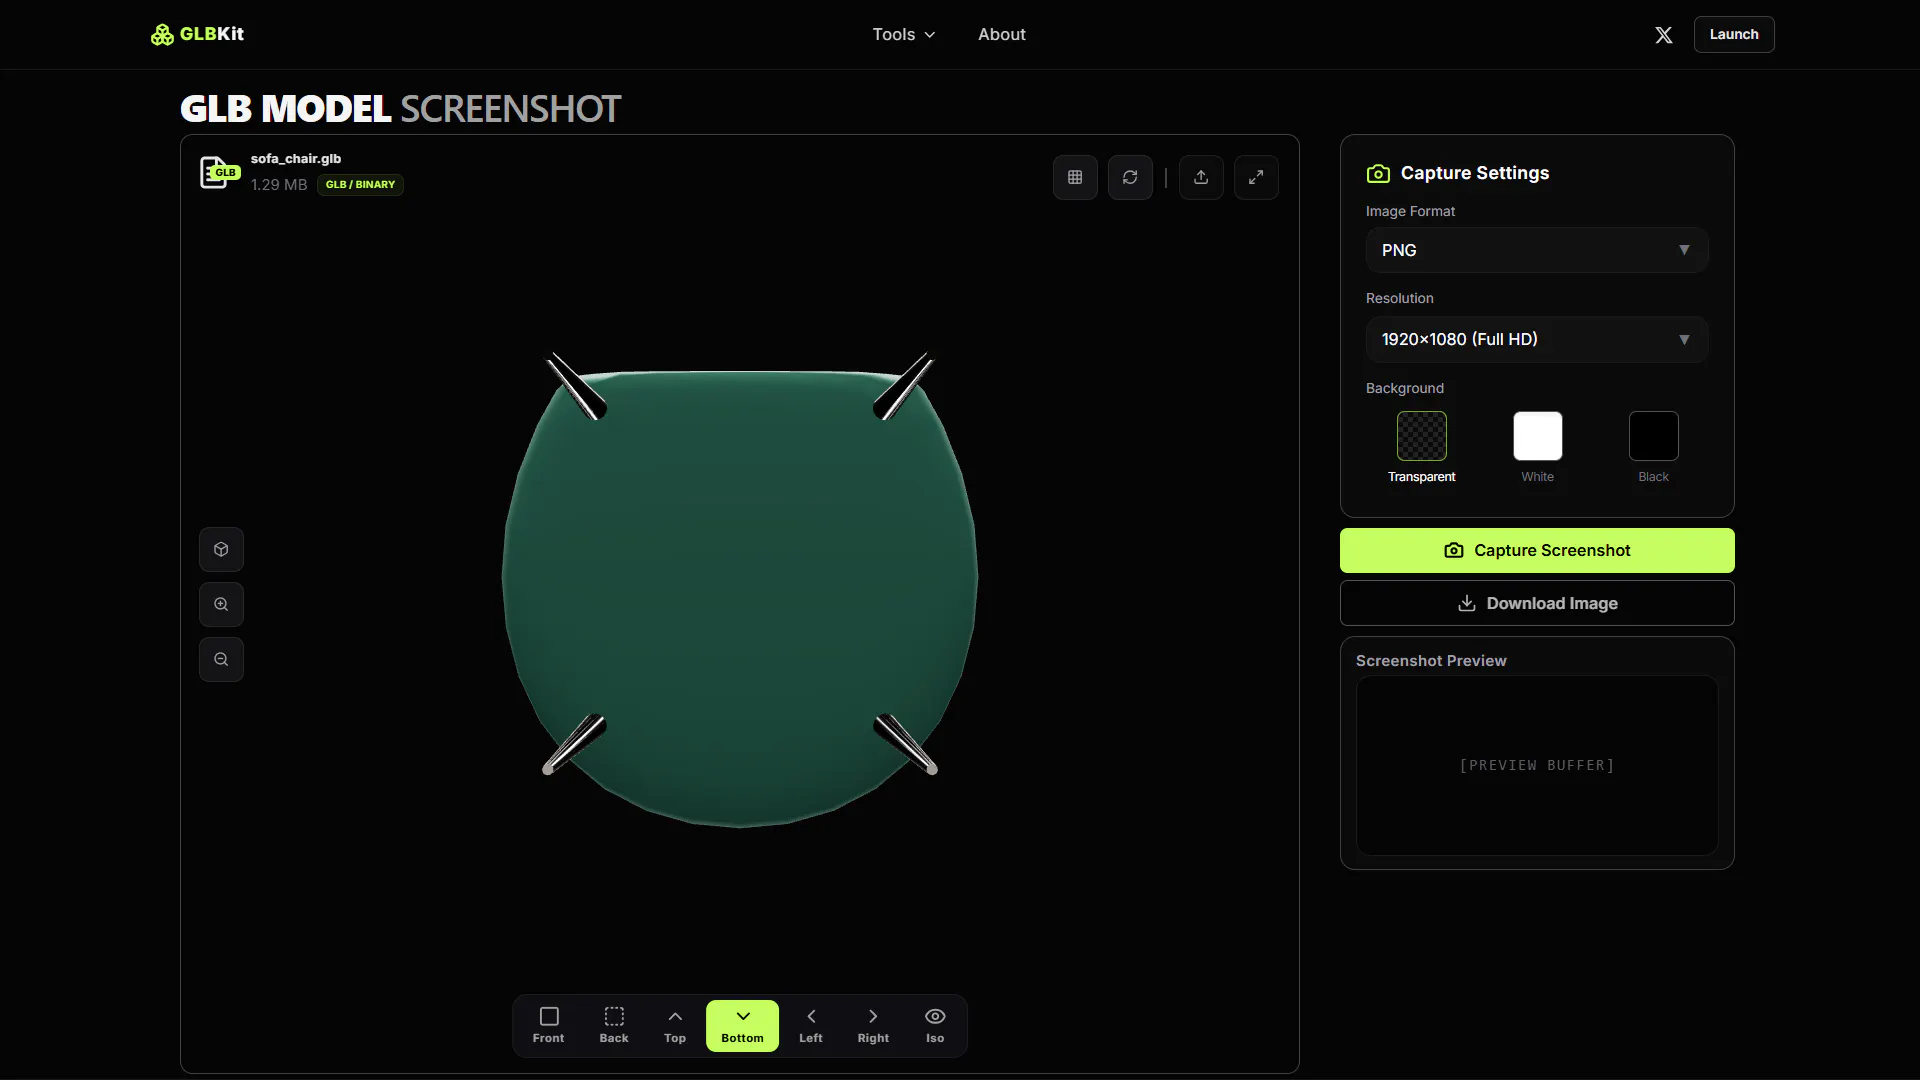Screen dimensions: 1920x1080
Task: Select the Iso eye view
Action: (x=935, y=1026)
